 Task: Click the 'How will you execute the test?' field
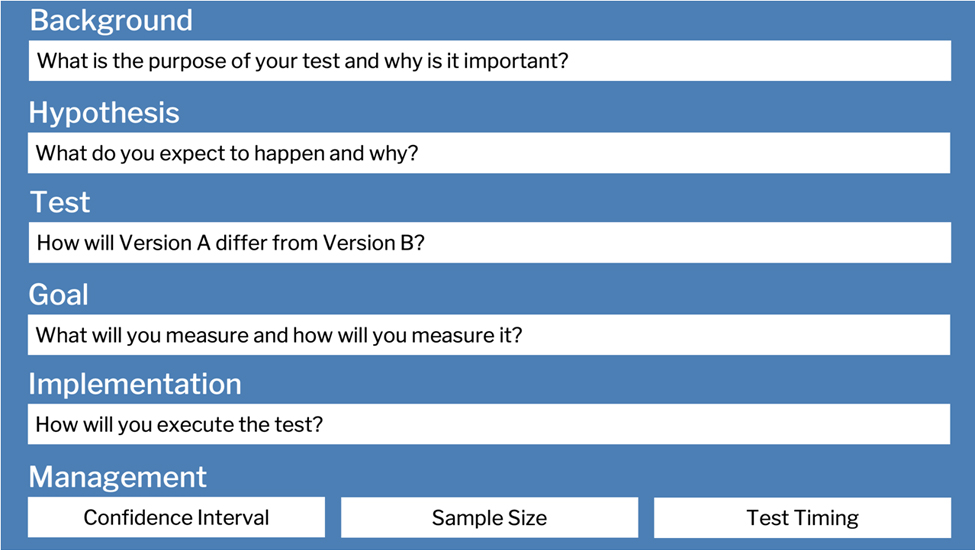pos(489,424)
